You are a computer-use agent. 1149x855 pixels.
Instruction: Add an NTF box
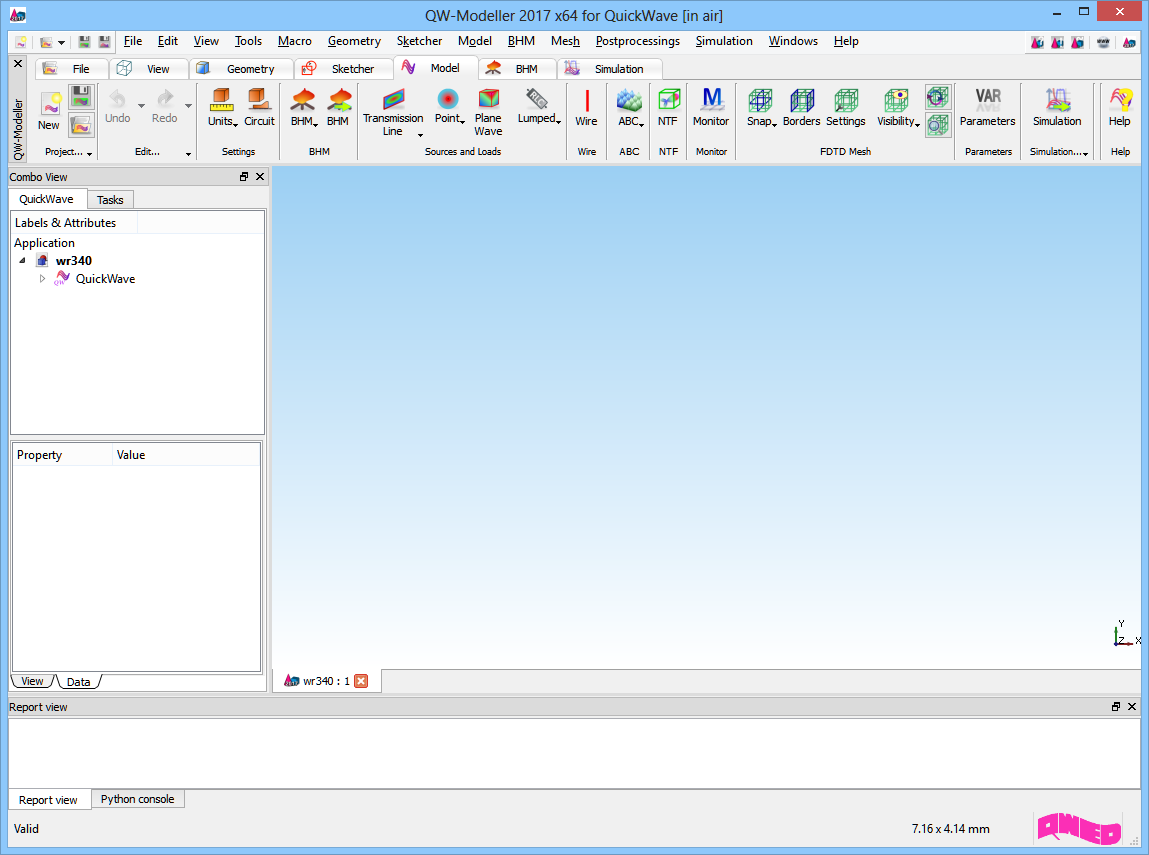[x=668, y=107]
